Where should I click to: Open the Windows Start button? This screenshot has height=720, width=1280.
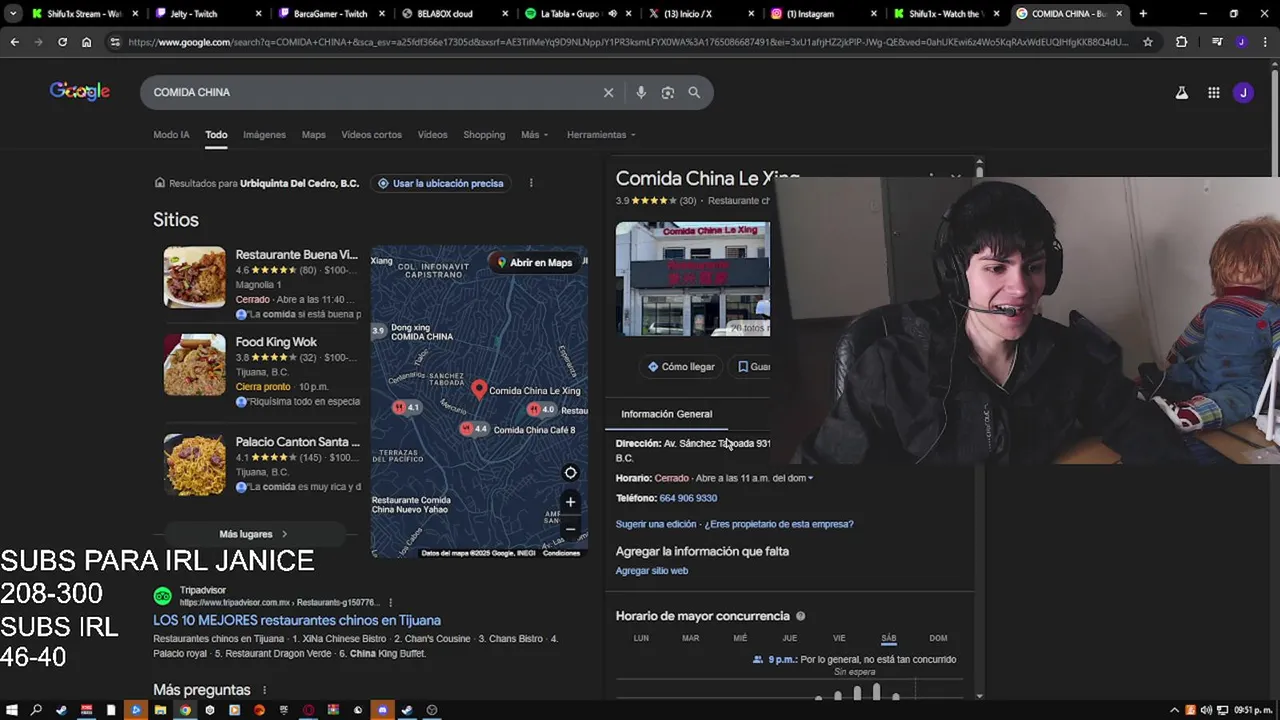pyautogui.click(x=12, y=710)
